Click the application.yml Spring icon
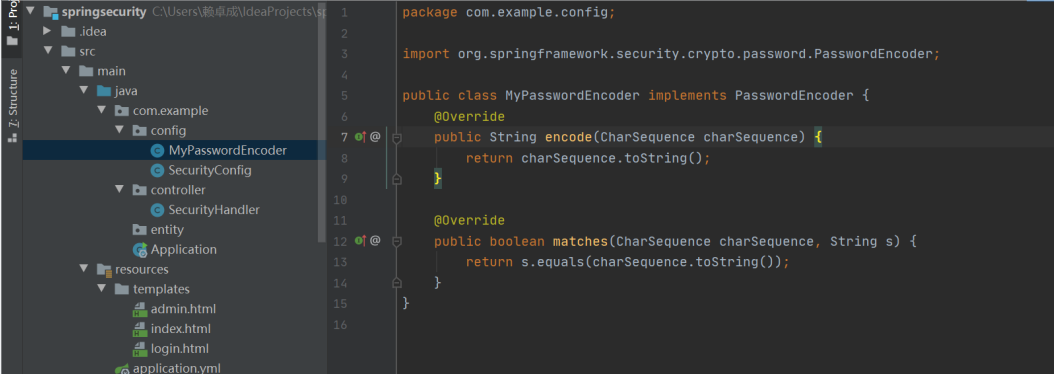 click(x=122, y=369)
